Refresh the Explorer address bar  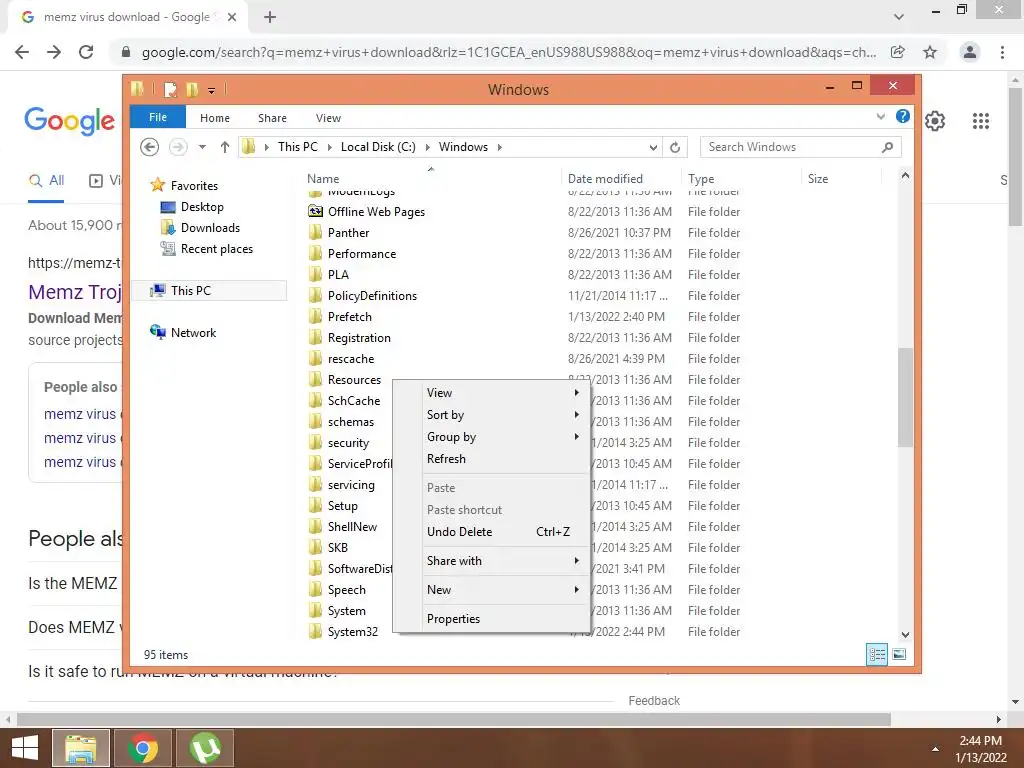[675, 147]
